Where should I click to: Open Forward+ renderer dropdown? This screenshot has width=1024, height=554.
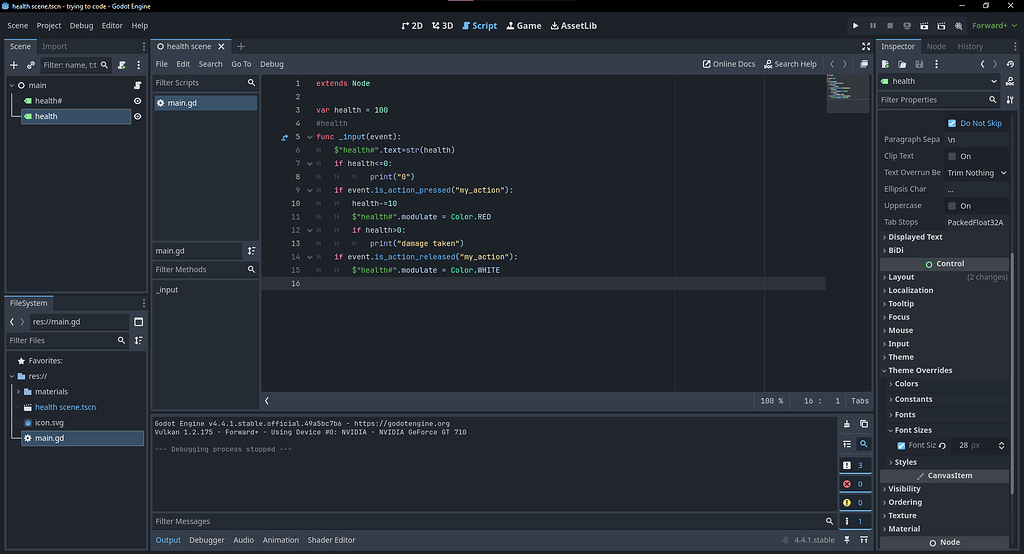[994, 25]
